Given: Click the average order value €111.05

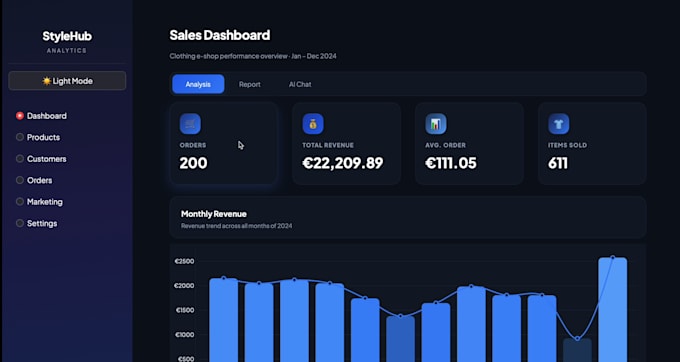Looking at the screenshot, I should 451,163.
